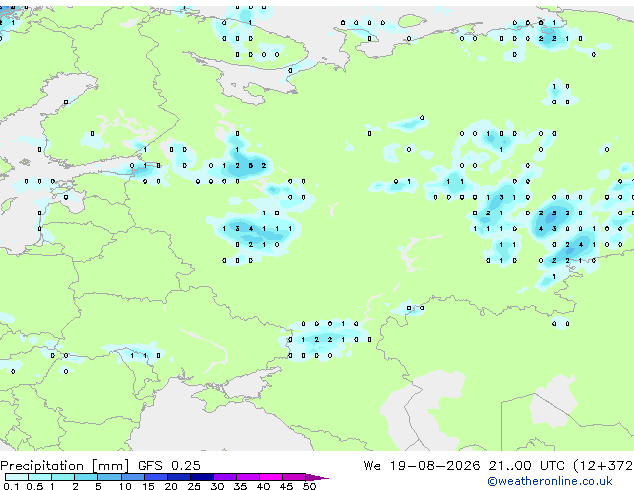Viewport: 634px width, 490px height.
Task: Select the '21:00 UTC' time label
Action: point(526,466)
